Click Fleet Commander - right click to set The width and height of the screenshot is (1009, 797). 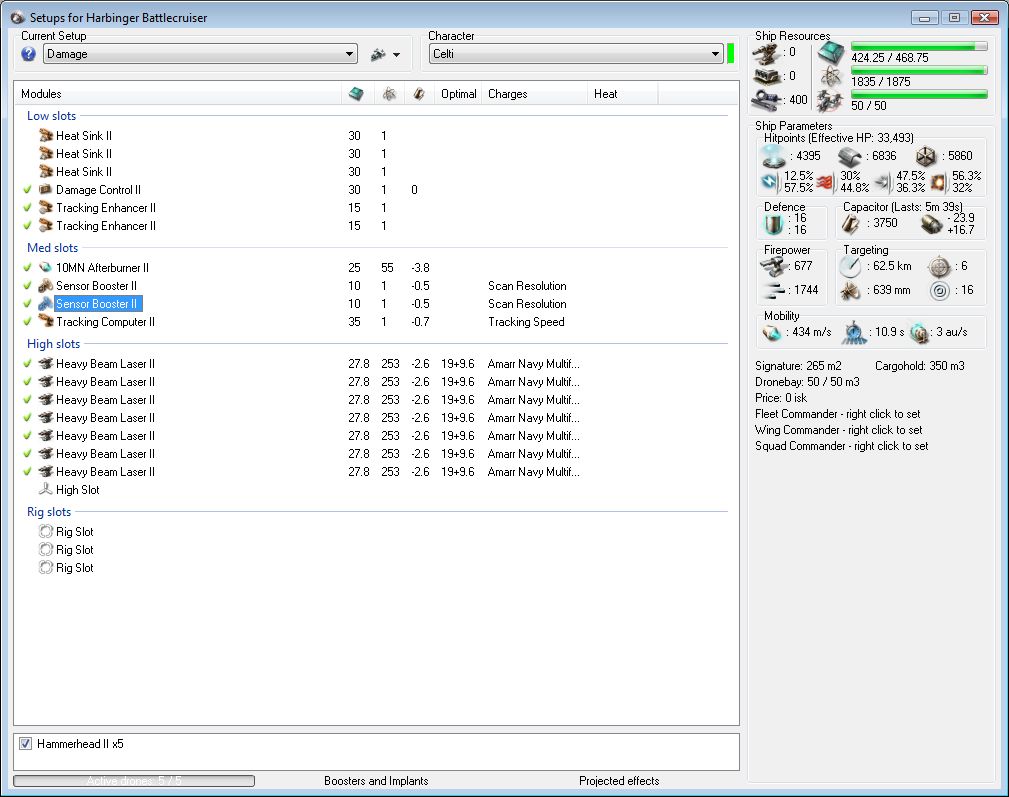837,414
